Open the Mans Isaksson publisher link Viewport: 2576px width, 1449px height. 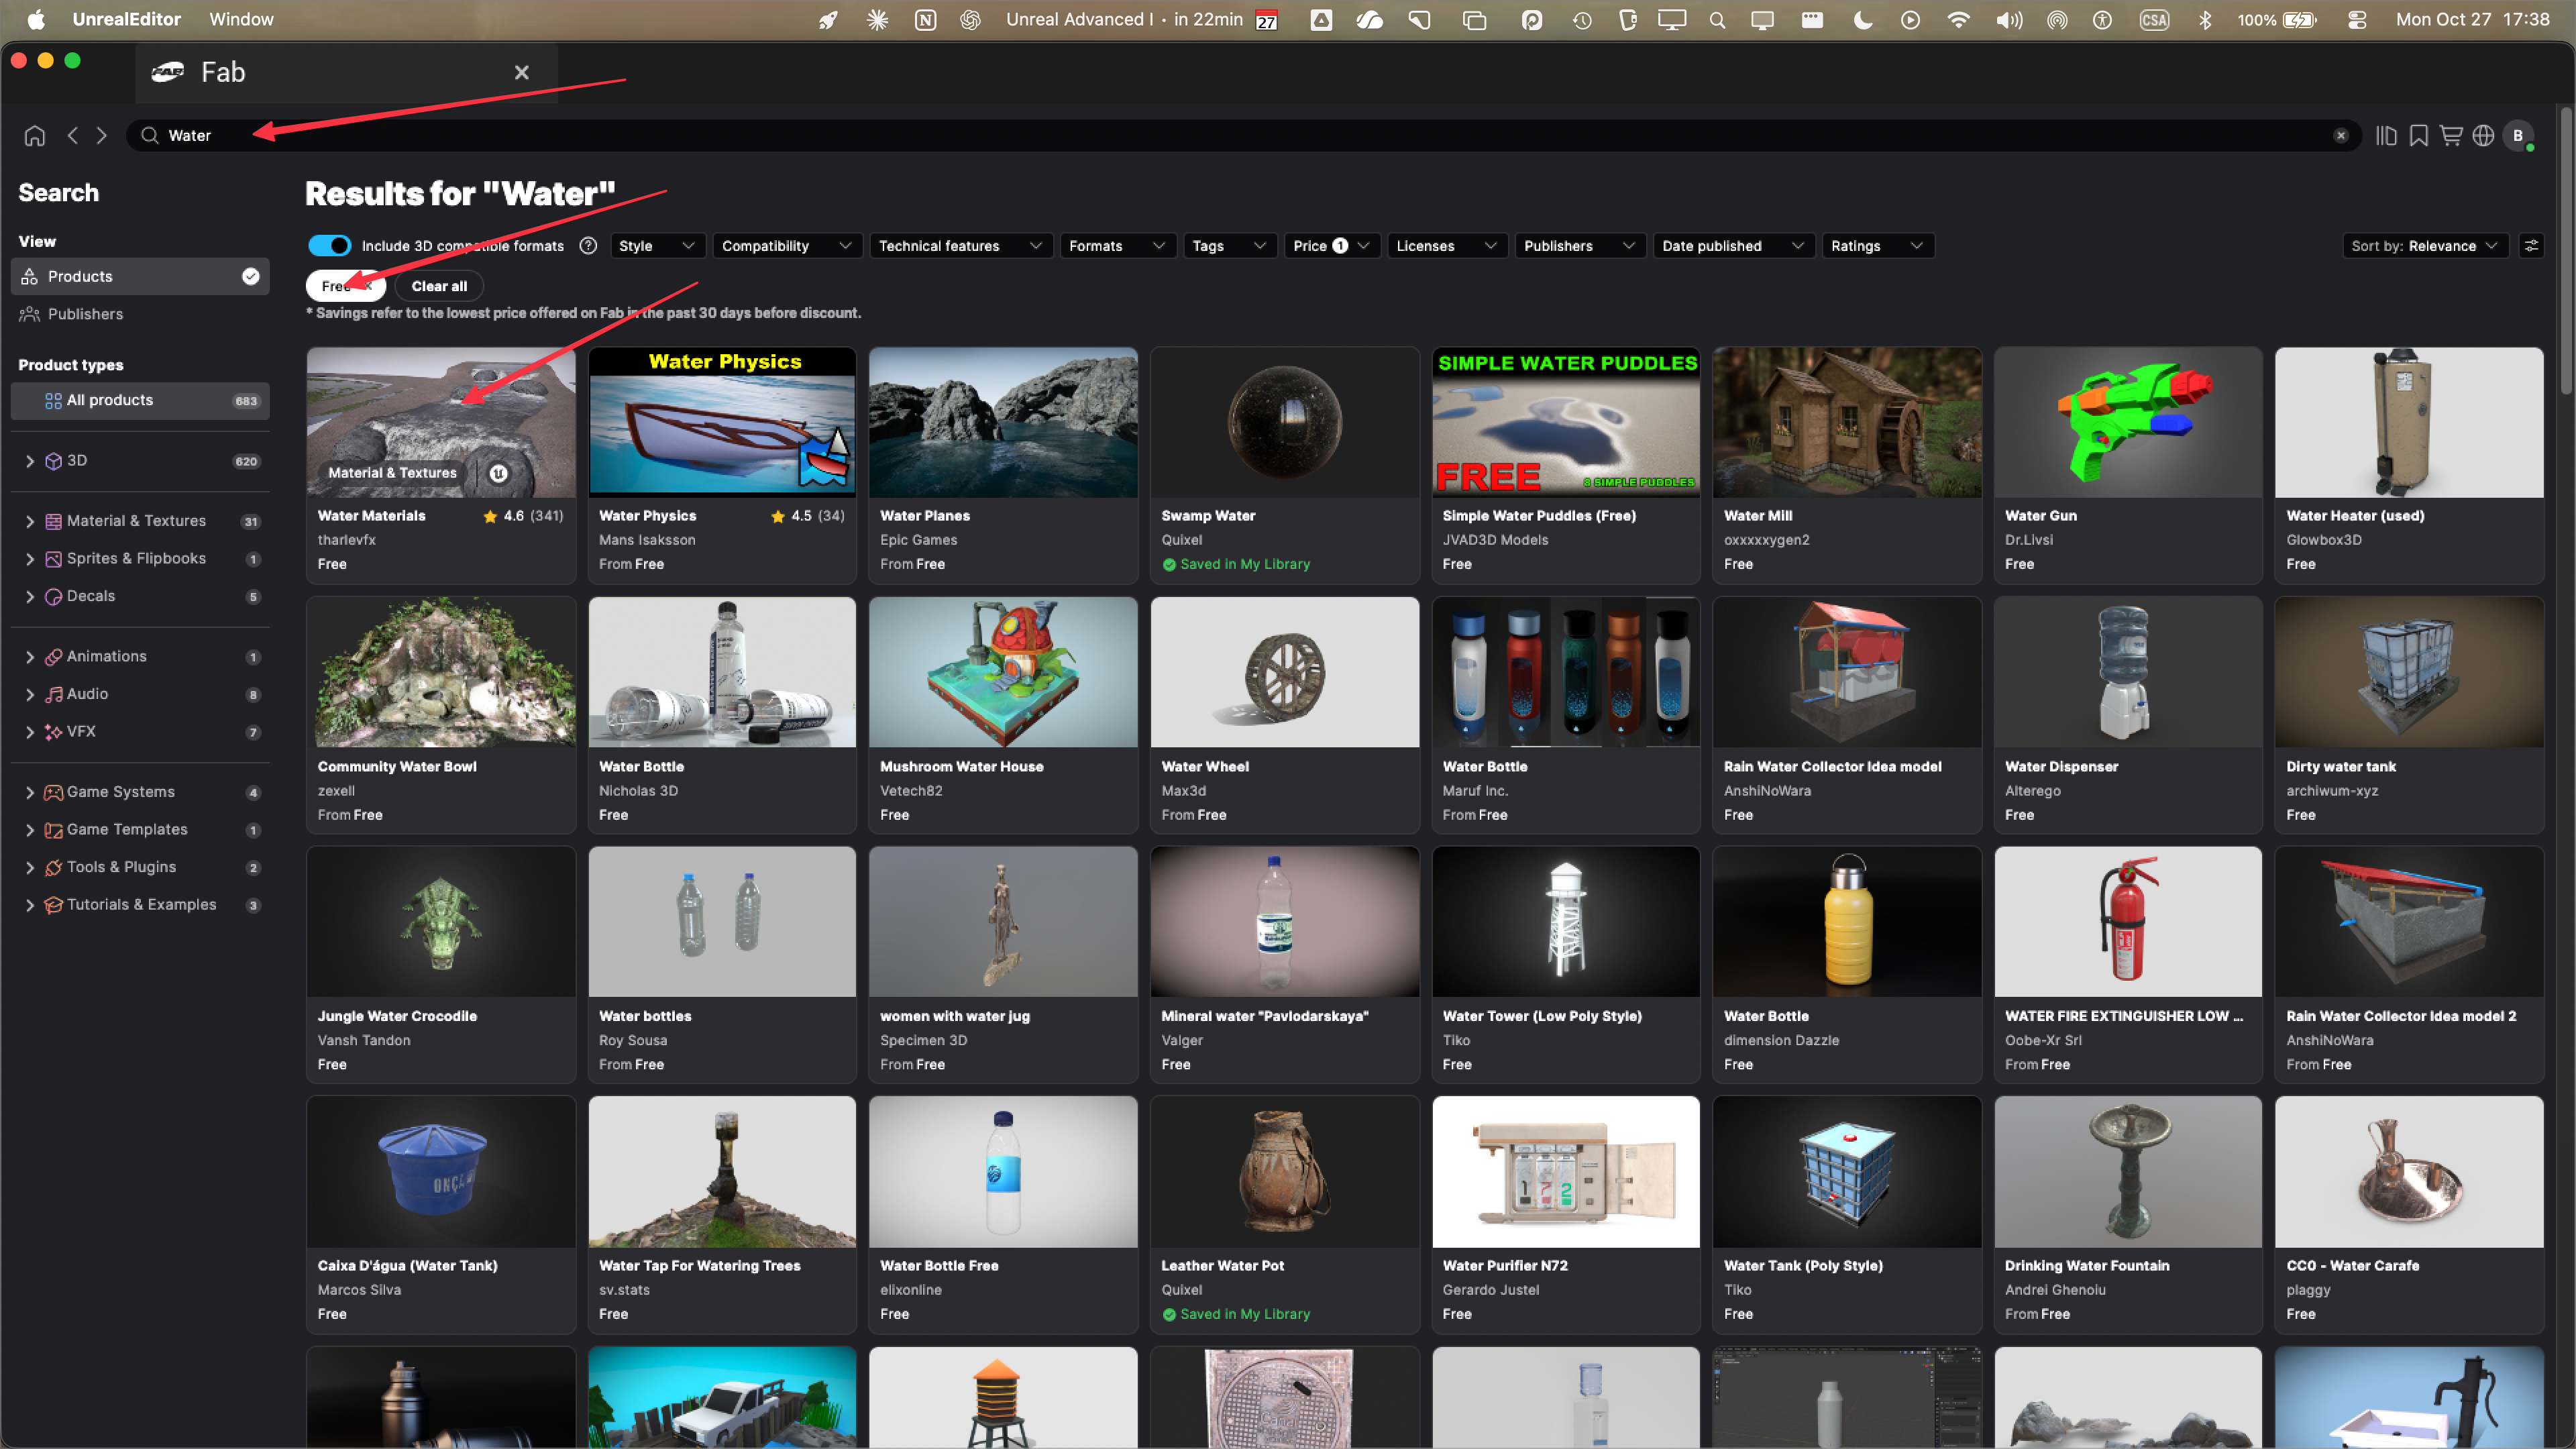click(x=647, y=540)
